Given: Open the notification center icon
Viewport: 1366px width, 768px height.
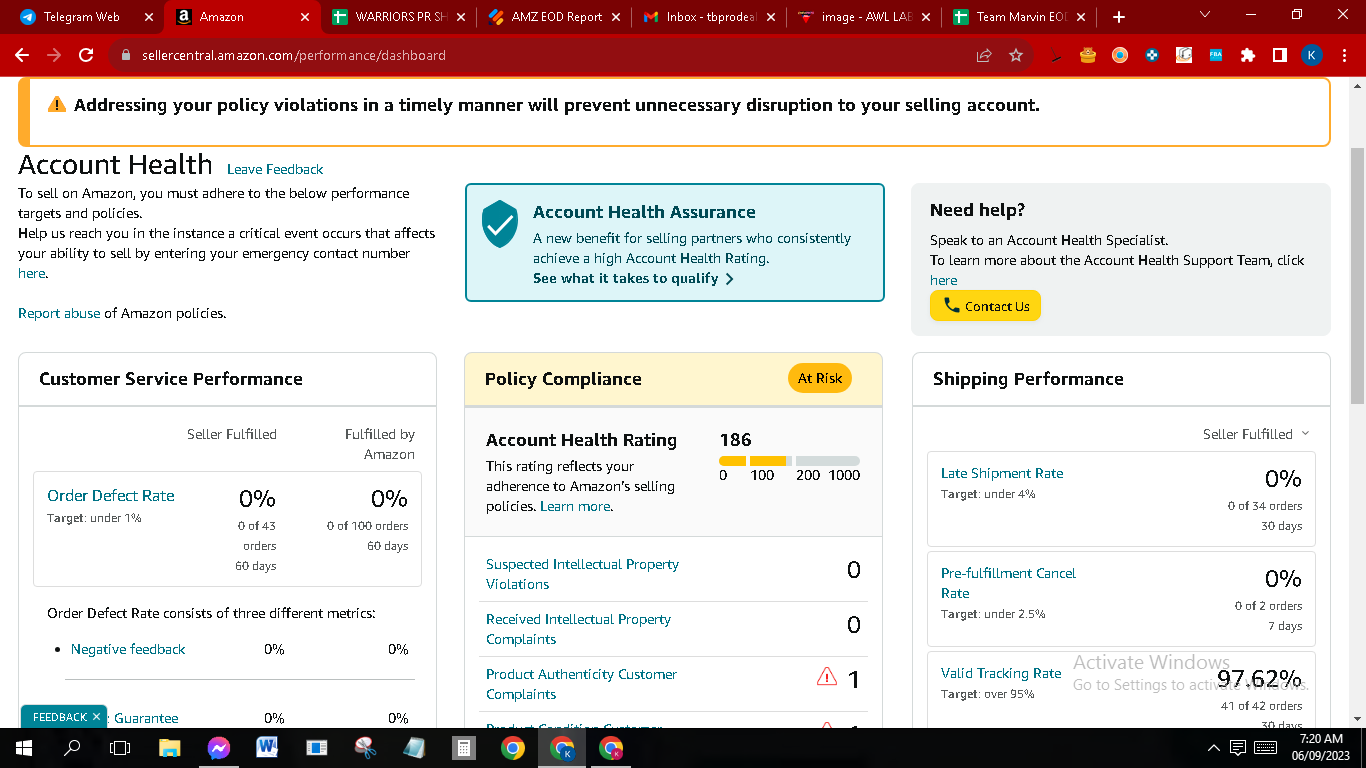Looking at the screenshot, I should pyautogui.click(x=1238, y=748).
